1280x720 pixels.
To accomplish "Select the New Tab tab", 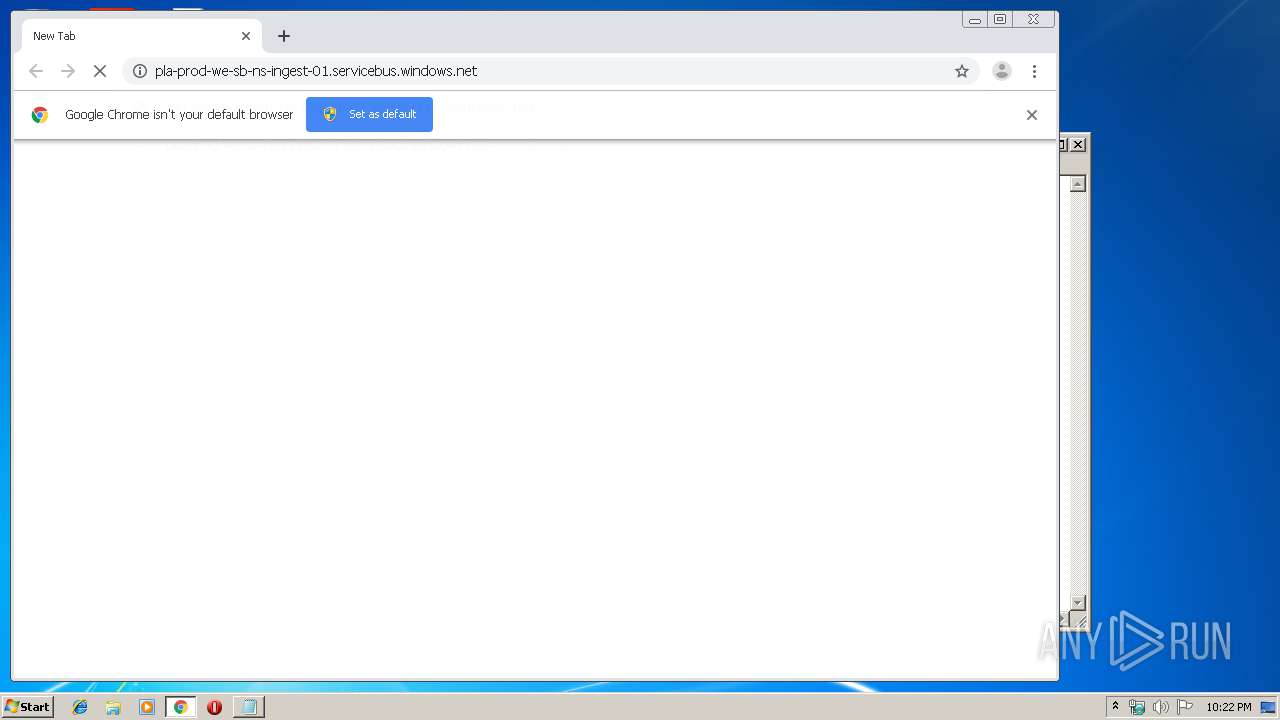I will [142, 36].
